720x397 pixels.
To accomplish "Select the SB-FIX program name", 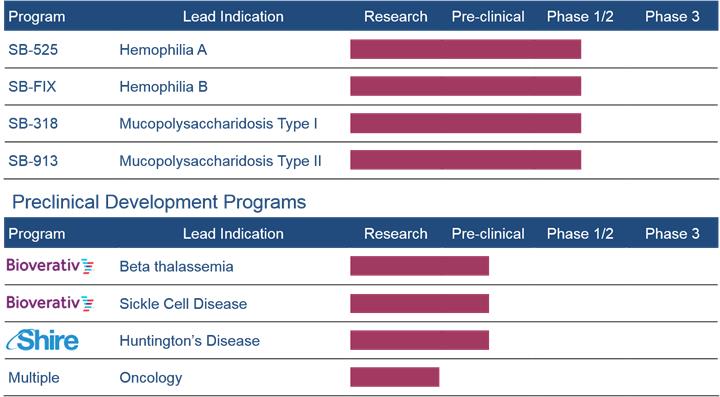I will (x=32, y=87).
